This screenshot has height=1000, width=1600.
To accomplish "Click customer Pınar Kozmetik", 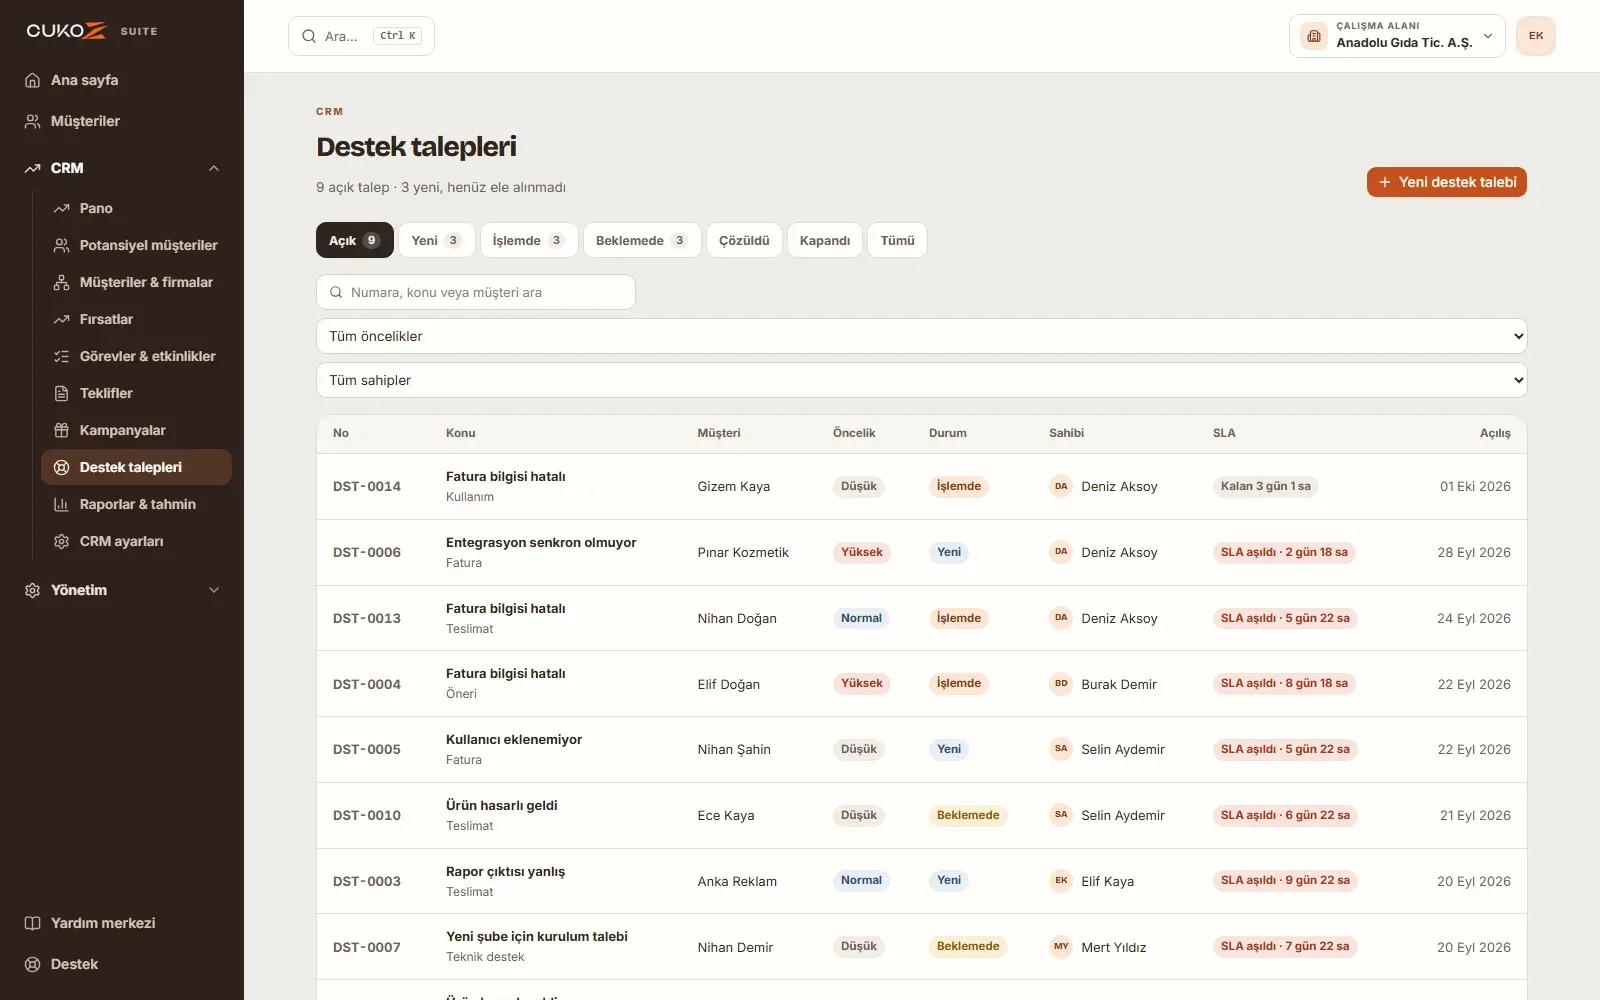I will (x=743, y=552).
